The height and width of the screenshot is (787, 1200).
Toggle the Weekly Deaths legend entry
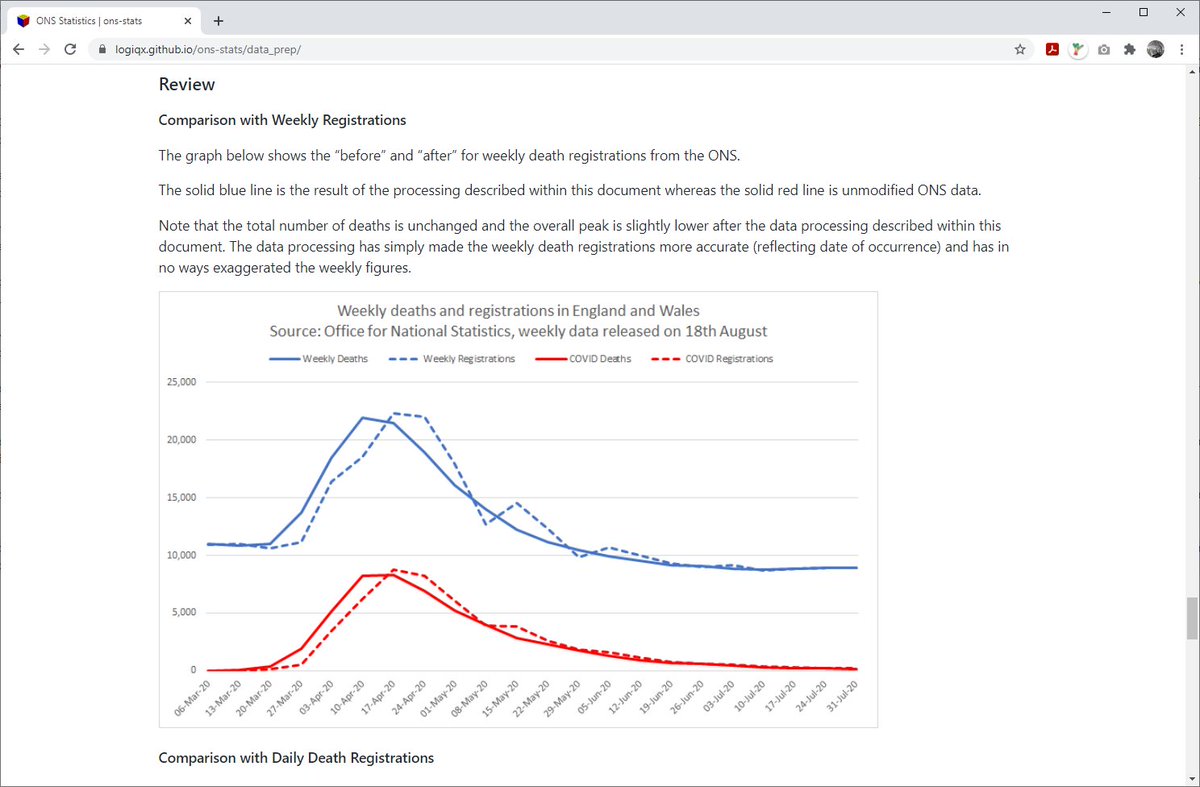click(317, 358)
